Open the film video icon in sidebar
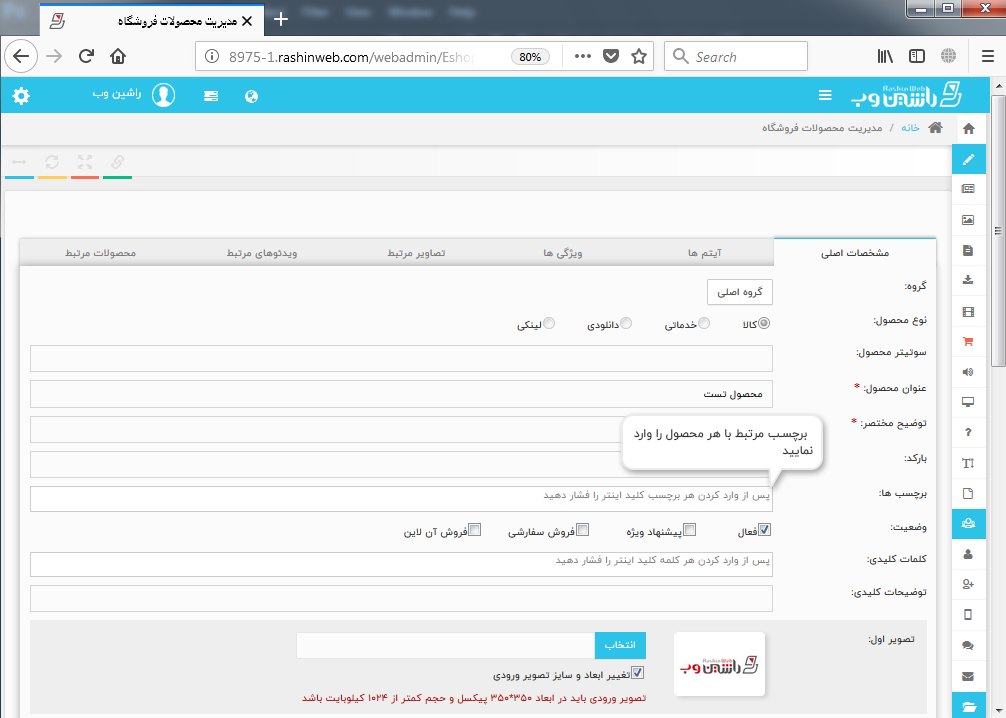This screenshot has width=1006, height=718. (x=968, y=312)
